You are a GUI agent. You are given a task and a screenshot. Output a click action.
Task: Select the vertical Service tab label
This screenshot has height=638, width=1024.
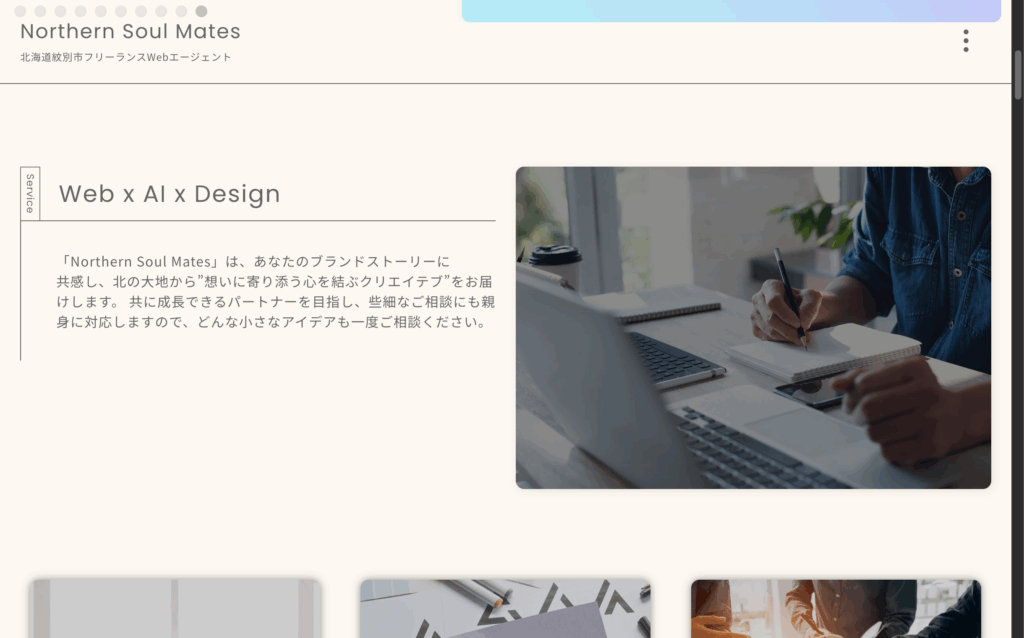pos(30,193)
